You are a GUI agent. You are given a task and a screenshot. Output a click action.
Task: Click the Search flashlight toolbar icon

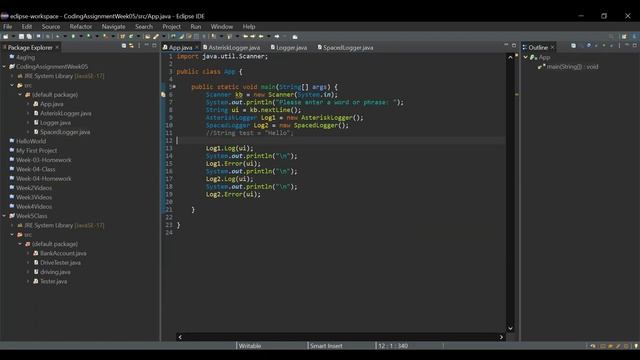tap(156, 36)
